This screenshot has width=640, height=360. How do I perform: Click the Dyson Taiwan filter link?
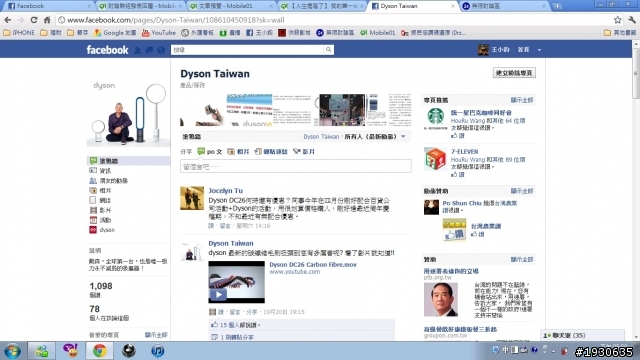pyautogui.click(x=321, y=137)
